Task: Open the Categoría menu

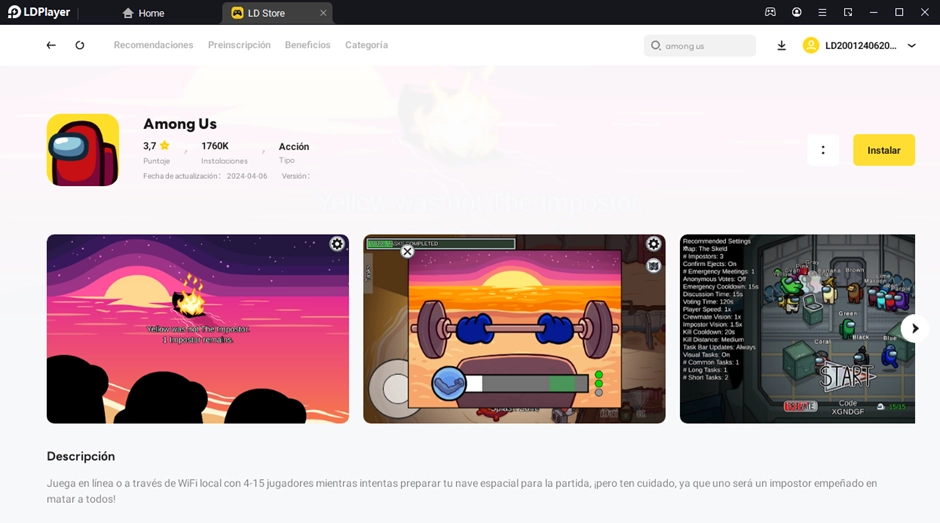Action: coord(366,45)
